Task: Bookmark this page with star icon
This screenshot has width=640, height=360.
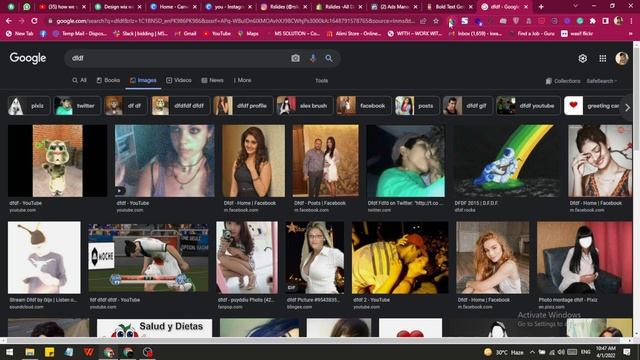Action: click(436, 21)
